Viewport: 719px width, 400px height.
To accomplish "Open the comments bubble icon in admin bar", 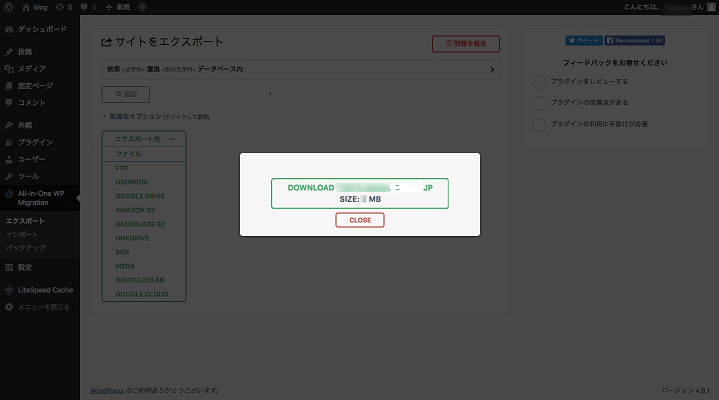I will click(84, 7).
